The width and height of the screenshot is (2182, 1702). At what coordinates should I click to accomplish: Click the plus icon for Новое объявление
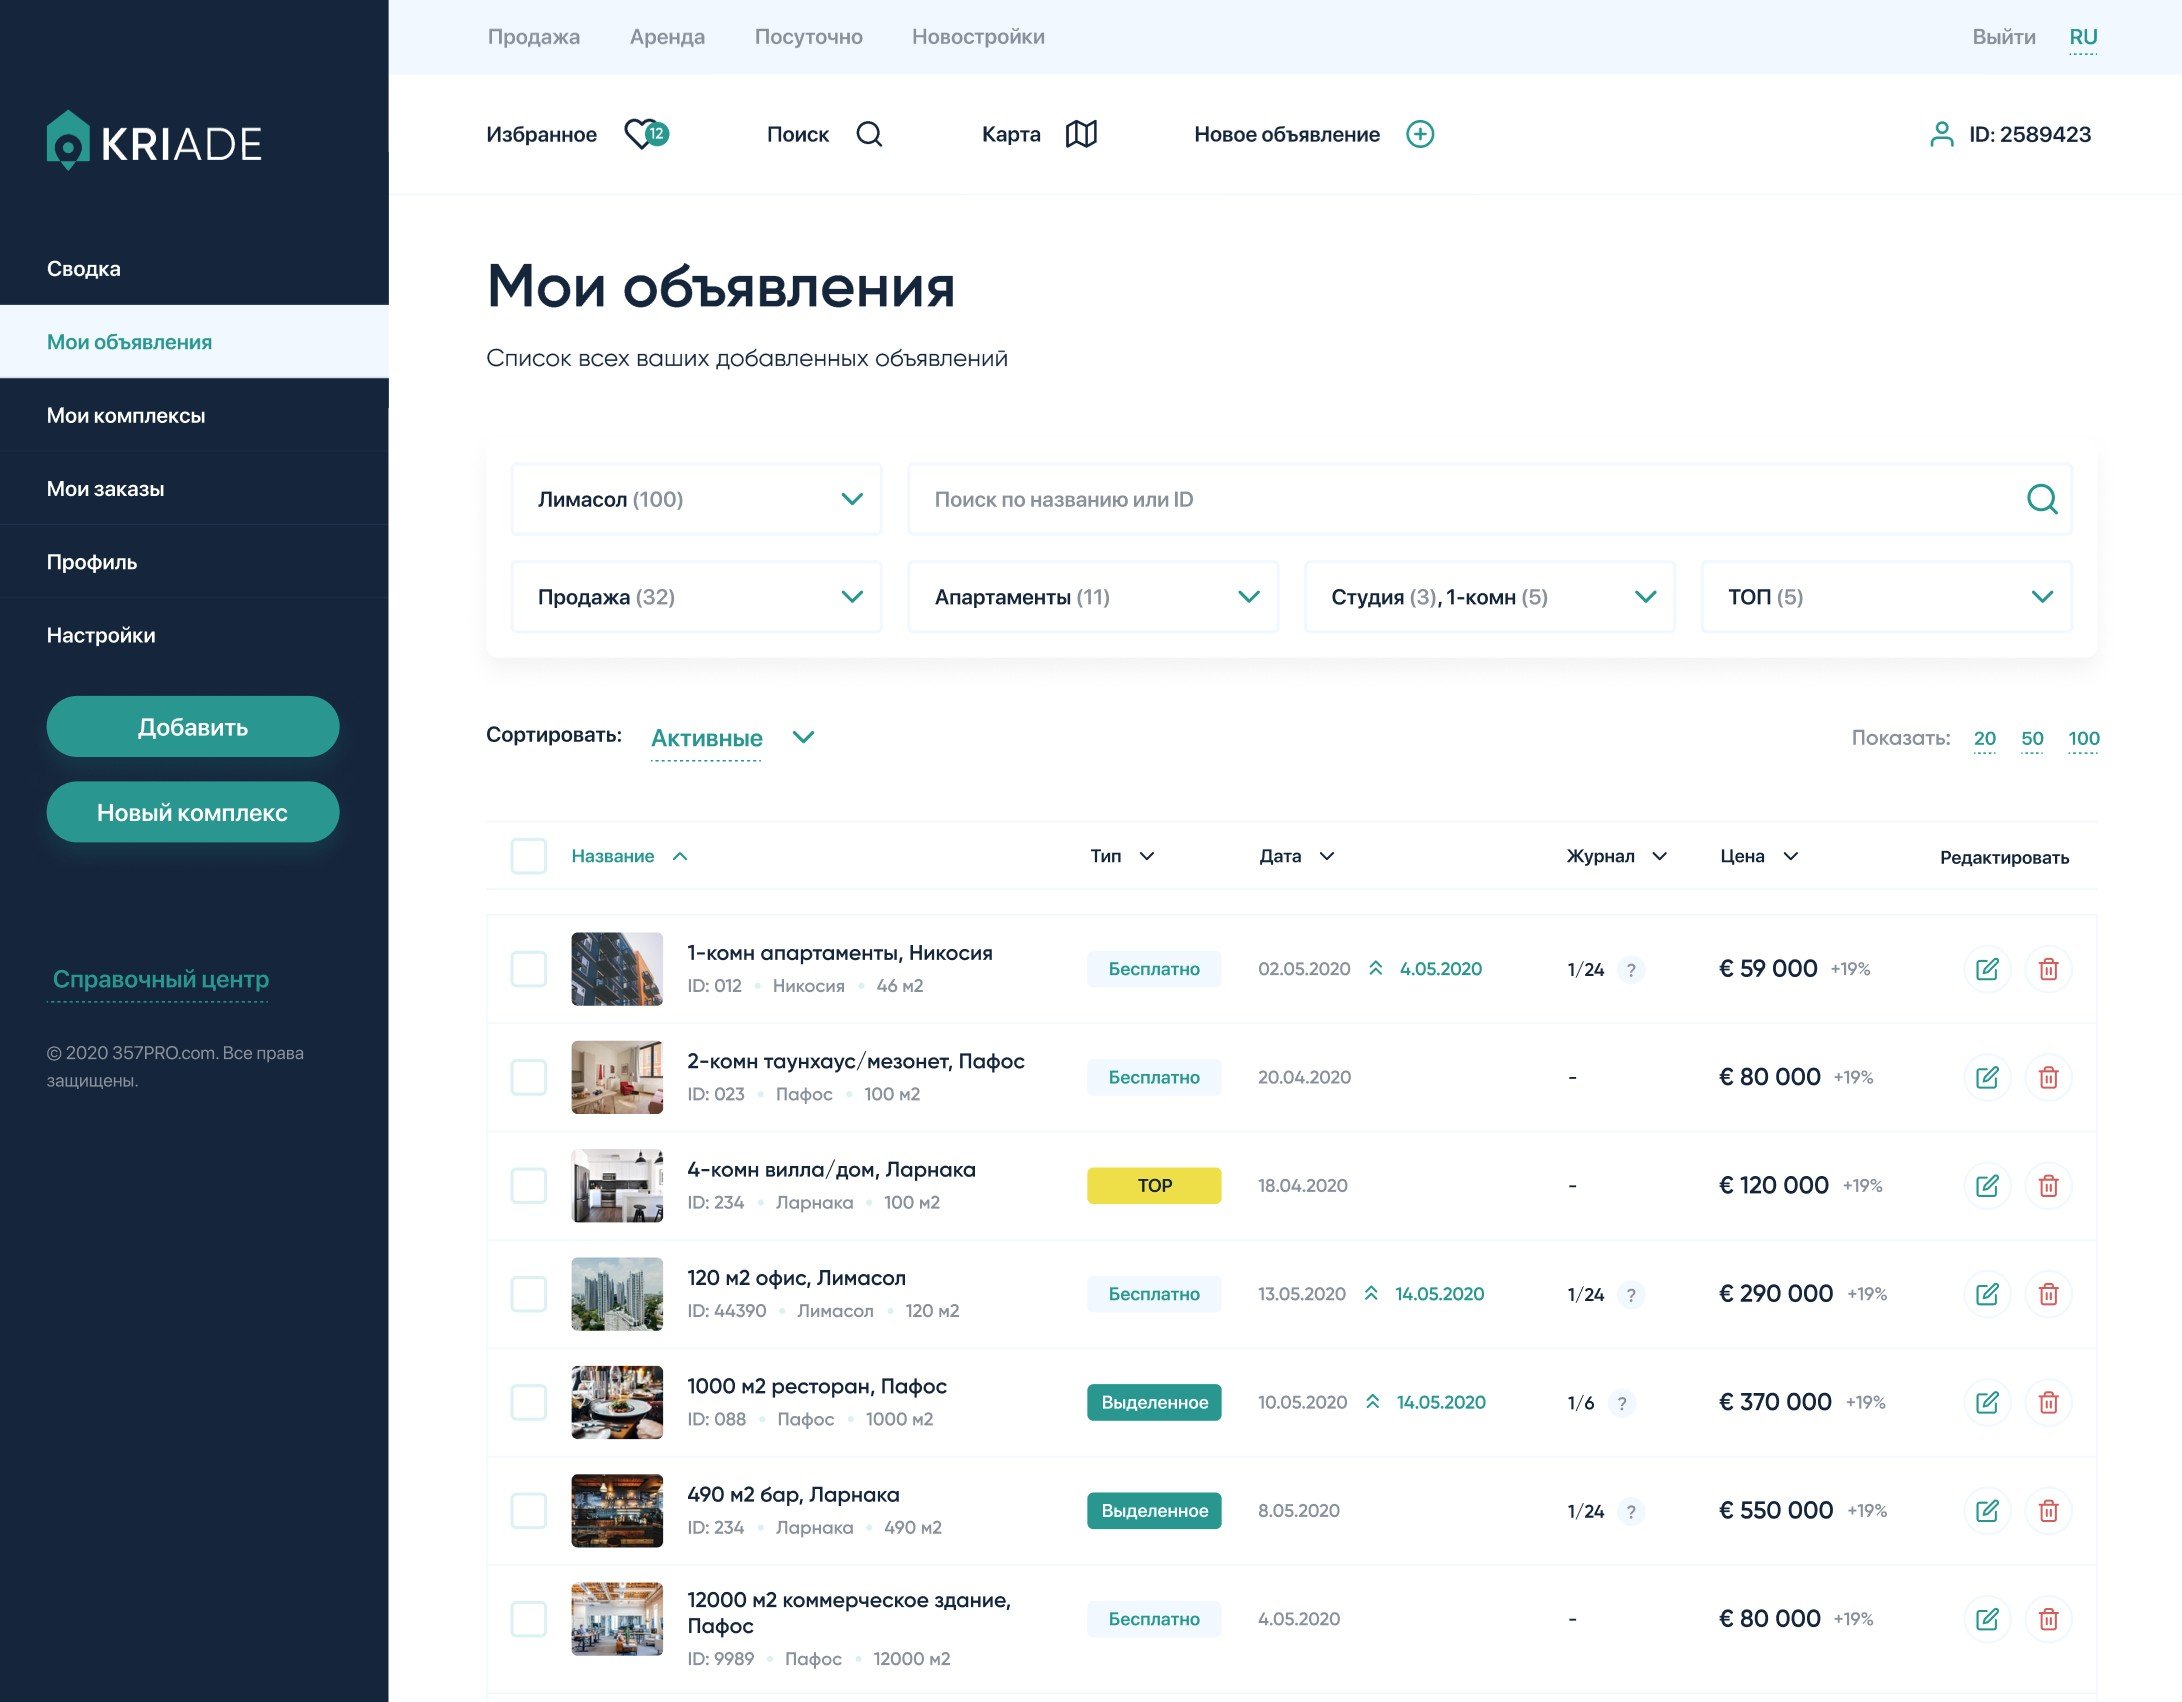[1419, 134]
